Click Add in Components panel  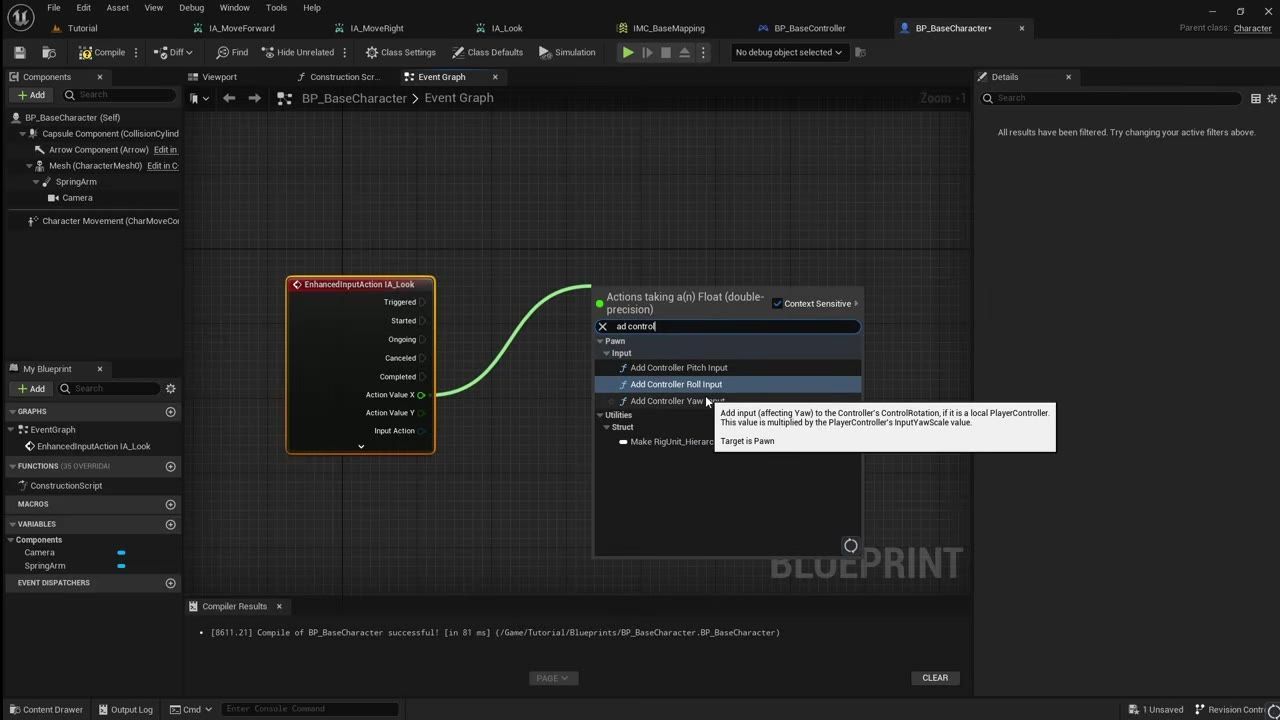(x=31, y=95)
